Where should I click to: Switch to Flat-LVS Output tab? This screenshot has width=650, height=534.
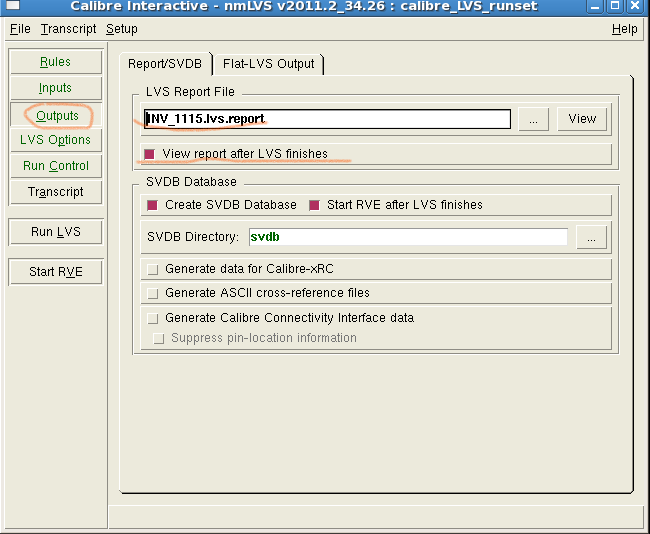[x=269, y=64]
